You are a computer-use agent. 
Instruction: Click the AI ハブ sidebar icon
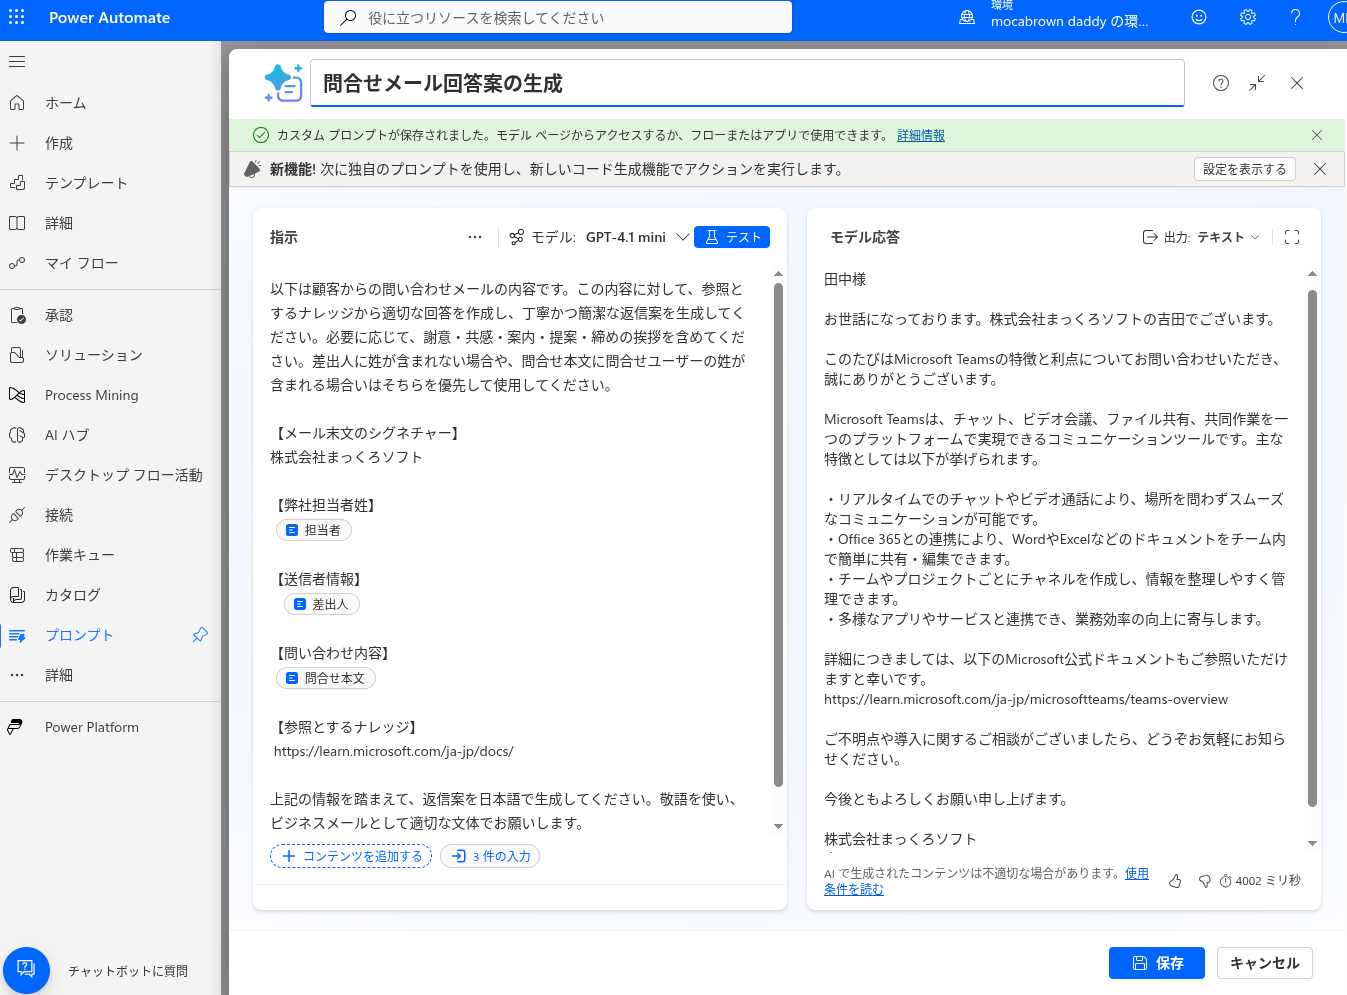pyautogui.click(x=17, y=435)
